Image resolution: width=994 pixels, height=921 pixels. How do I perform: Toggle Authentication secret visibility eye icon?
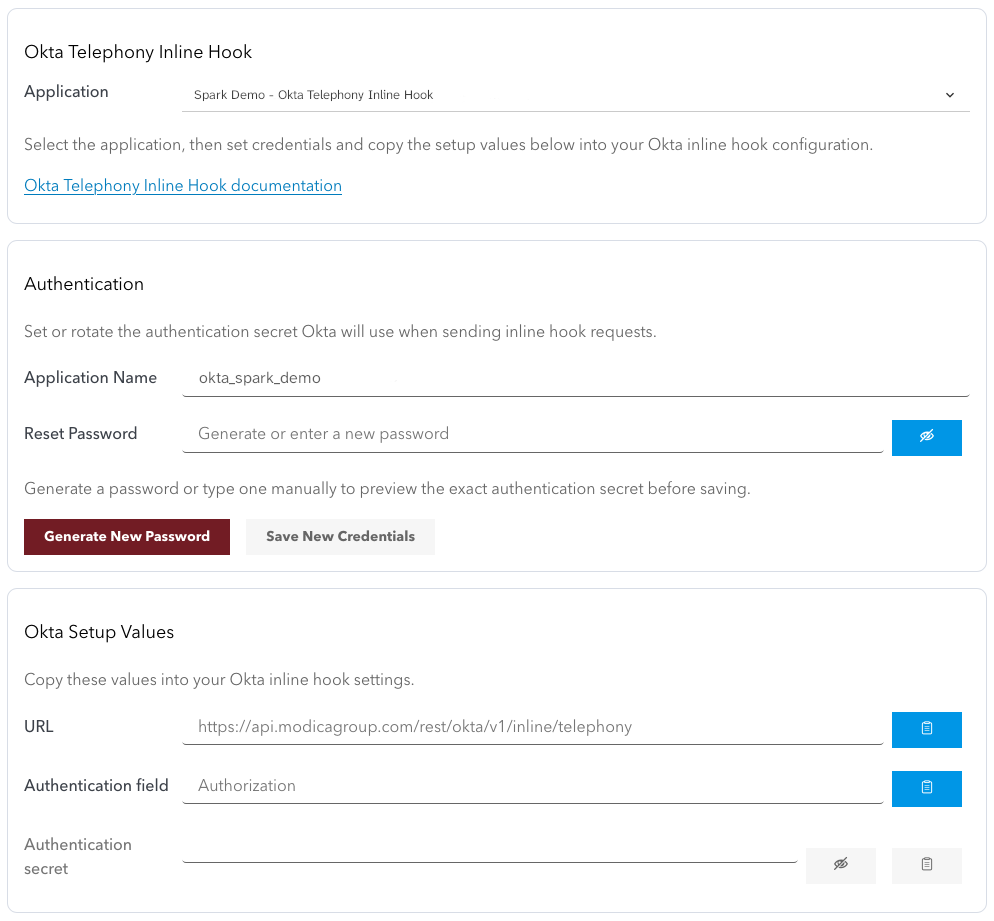coord(841,865)
